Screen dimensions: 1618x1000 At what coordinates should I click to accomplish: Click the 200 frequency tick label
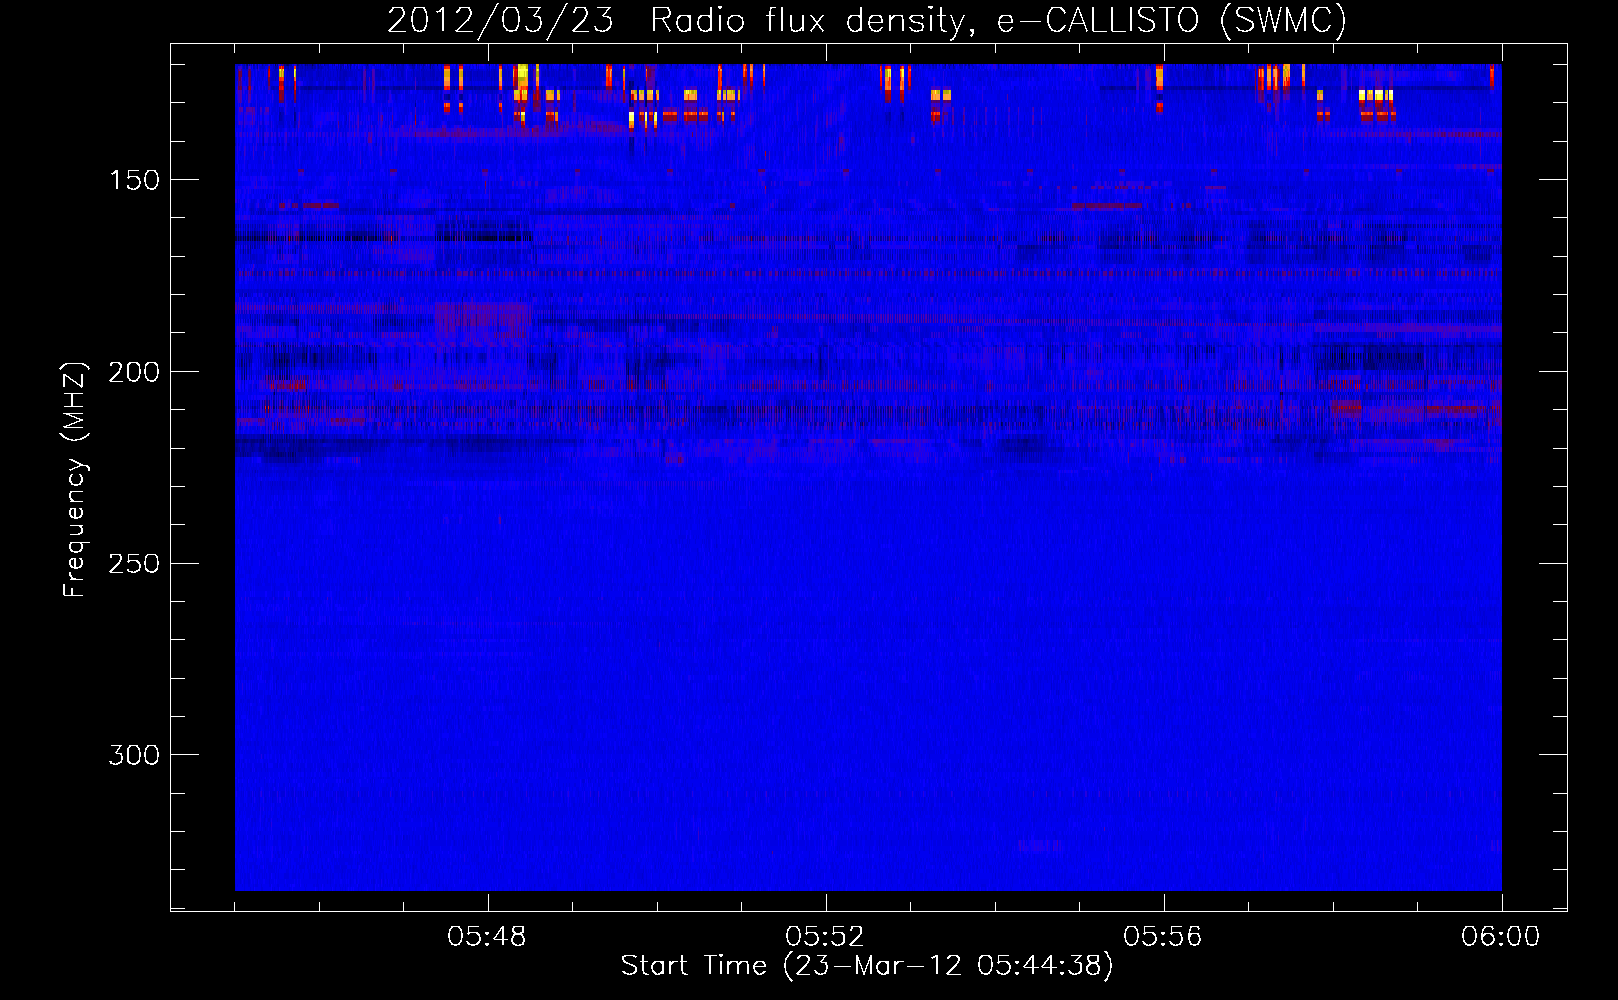pyautogui.click(x=134, y=372)
